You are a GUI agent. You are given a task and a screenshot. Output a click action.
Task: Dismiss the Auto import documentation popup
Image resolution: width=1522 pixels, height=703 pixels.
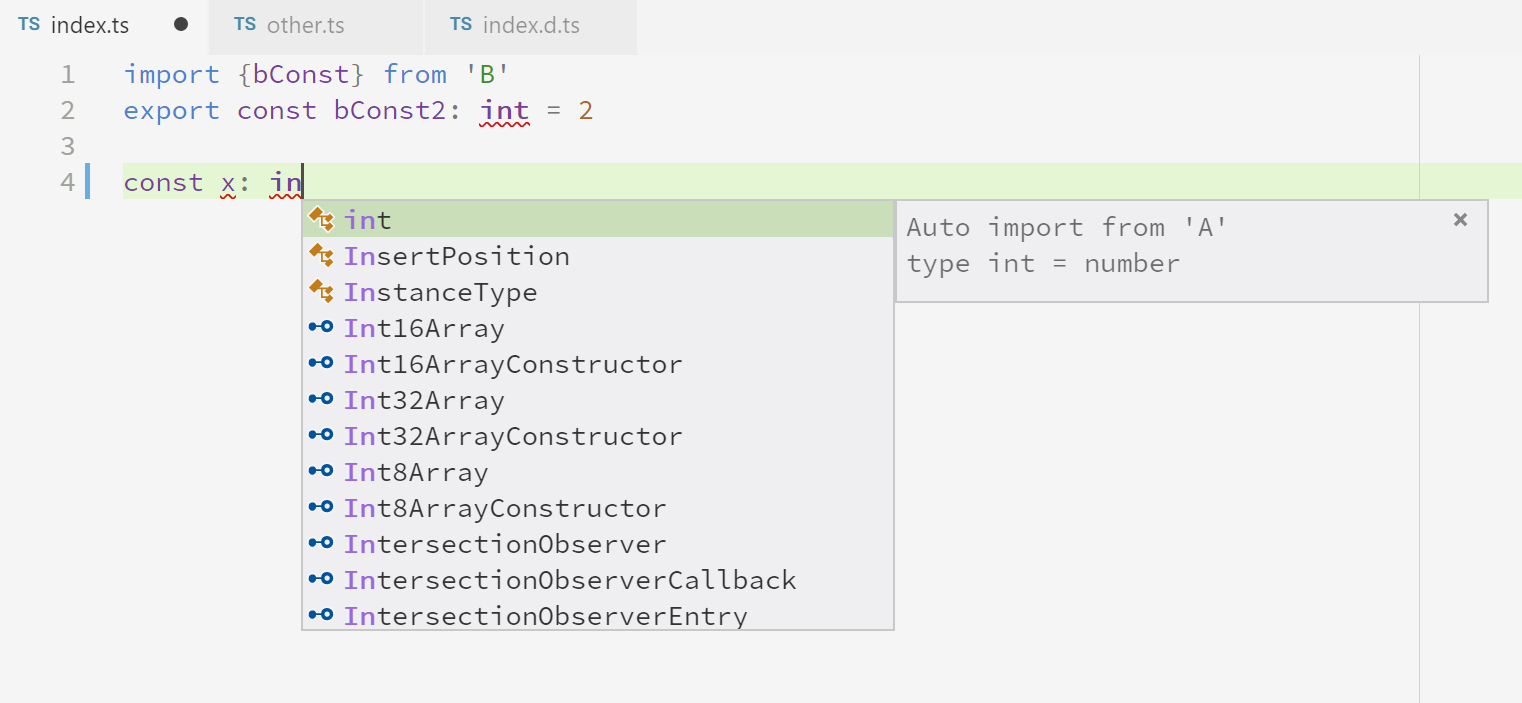coord(1460,219)
